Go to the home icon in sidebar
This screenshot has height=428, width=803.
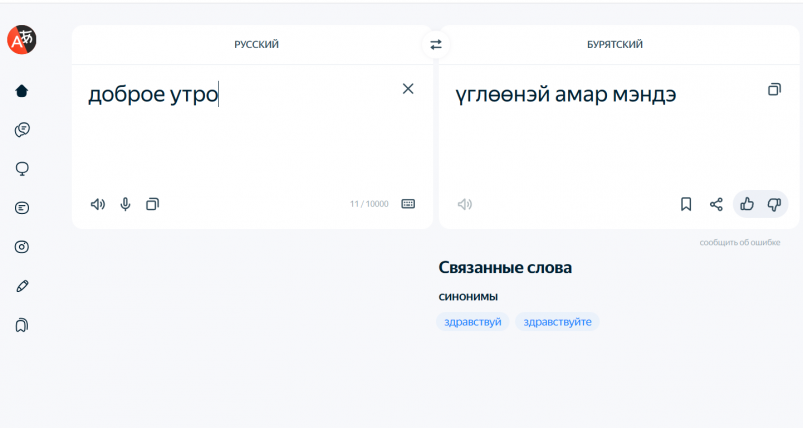22,91
